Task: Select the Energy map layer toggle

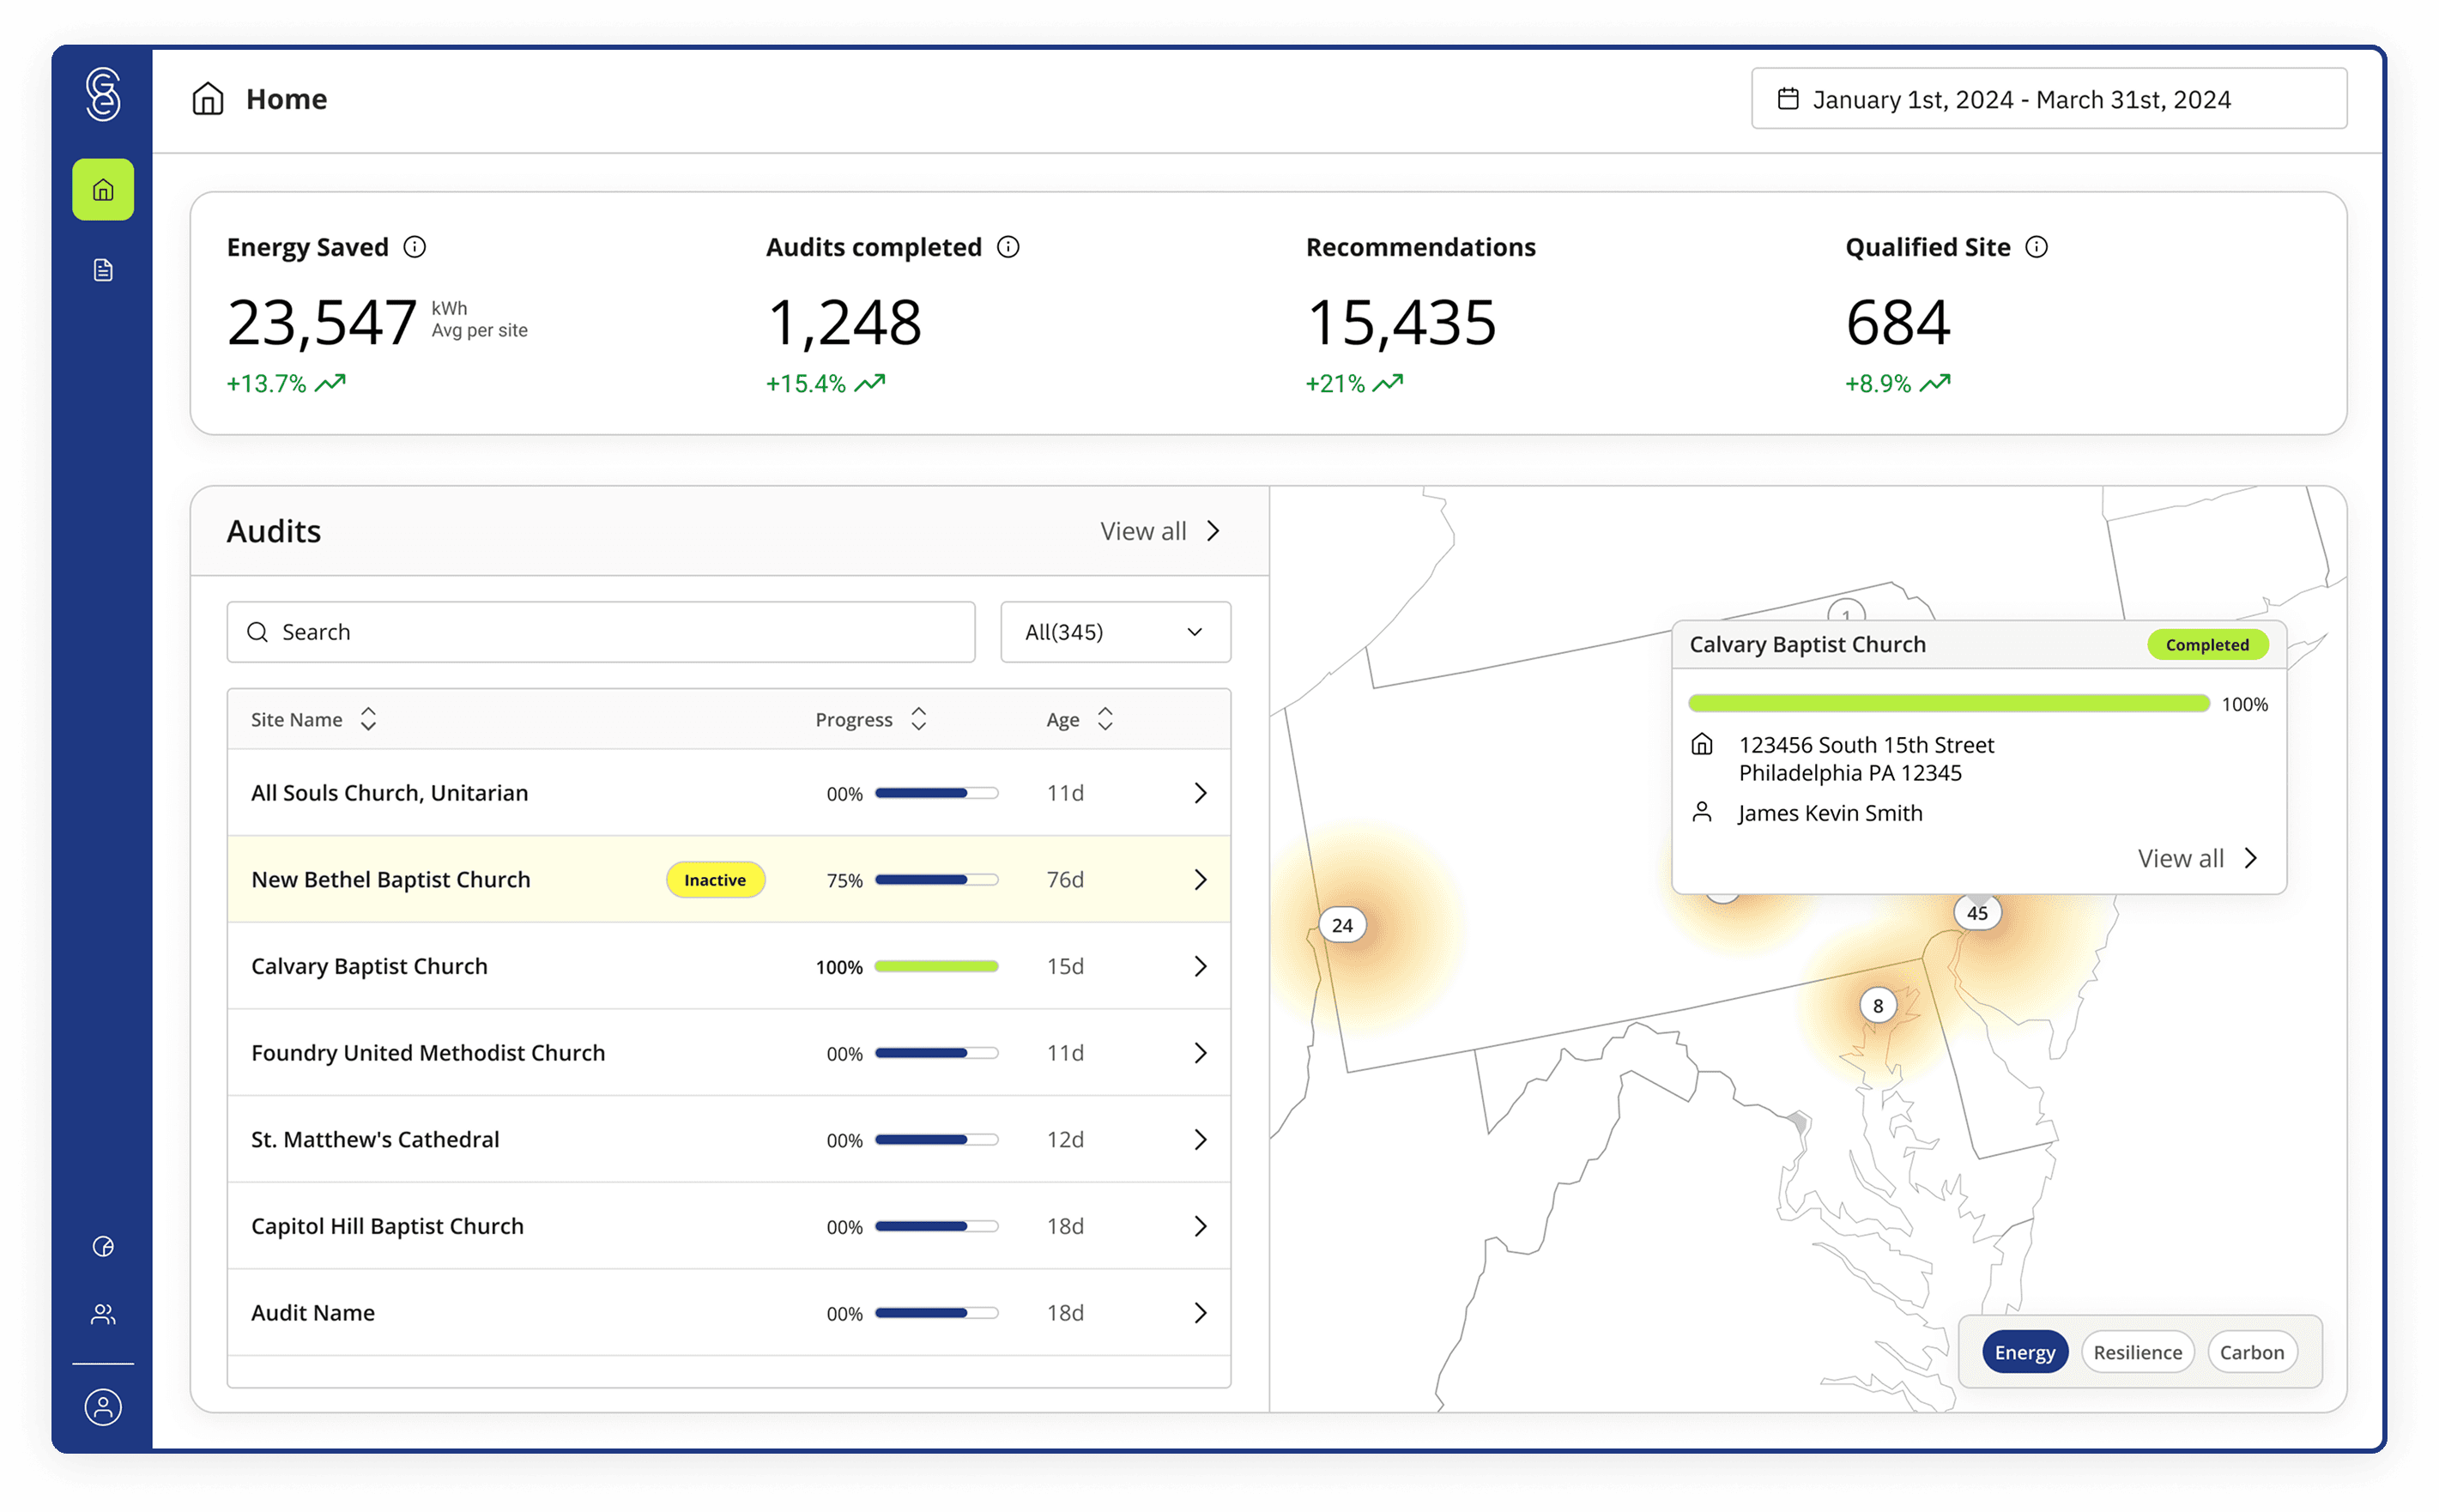Action: 2024,1352
